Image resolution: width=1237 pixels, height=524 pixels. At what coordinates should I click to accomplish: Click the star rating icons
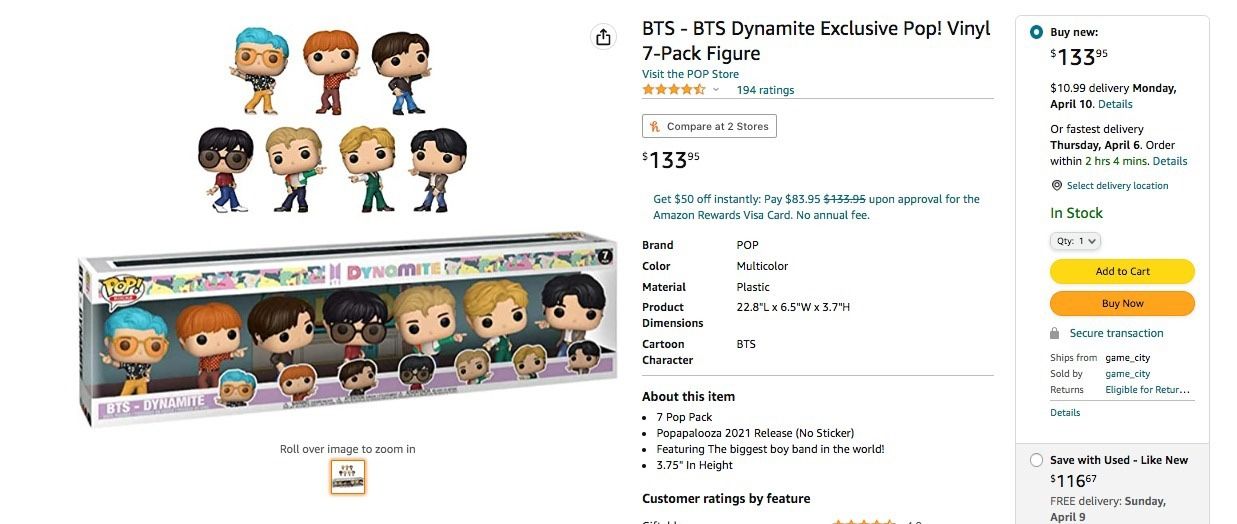pos(674,90)
